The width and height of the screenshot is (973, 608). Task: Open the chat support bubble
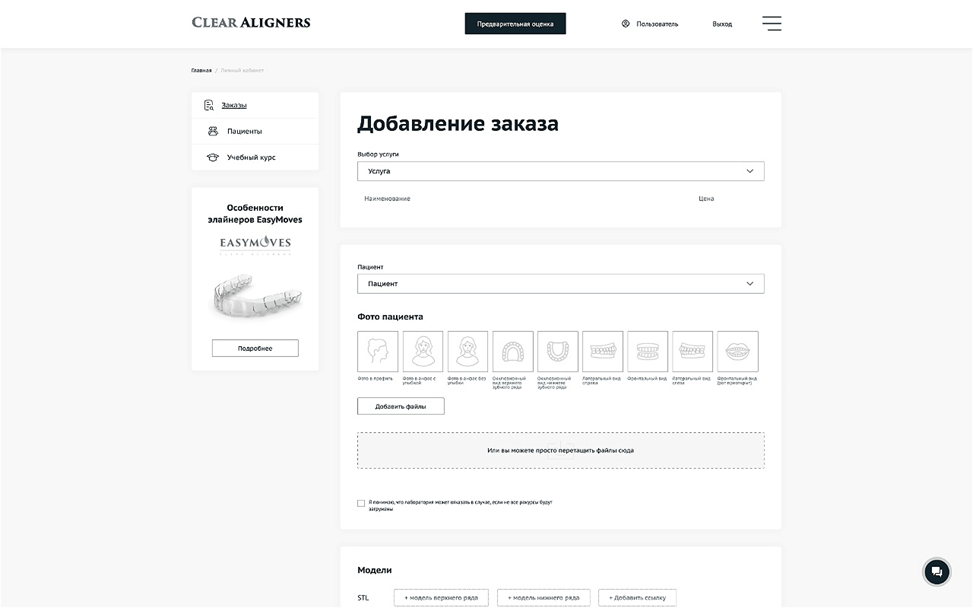tap(936, 571)
